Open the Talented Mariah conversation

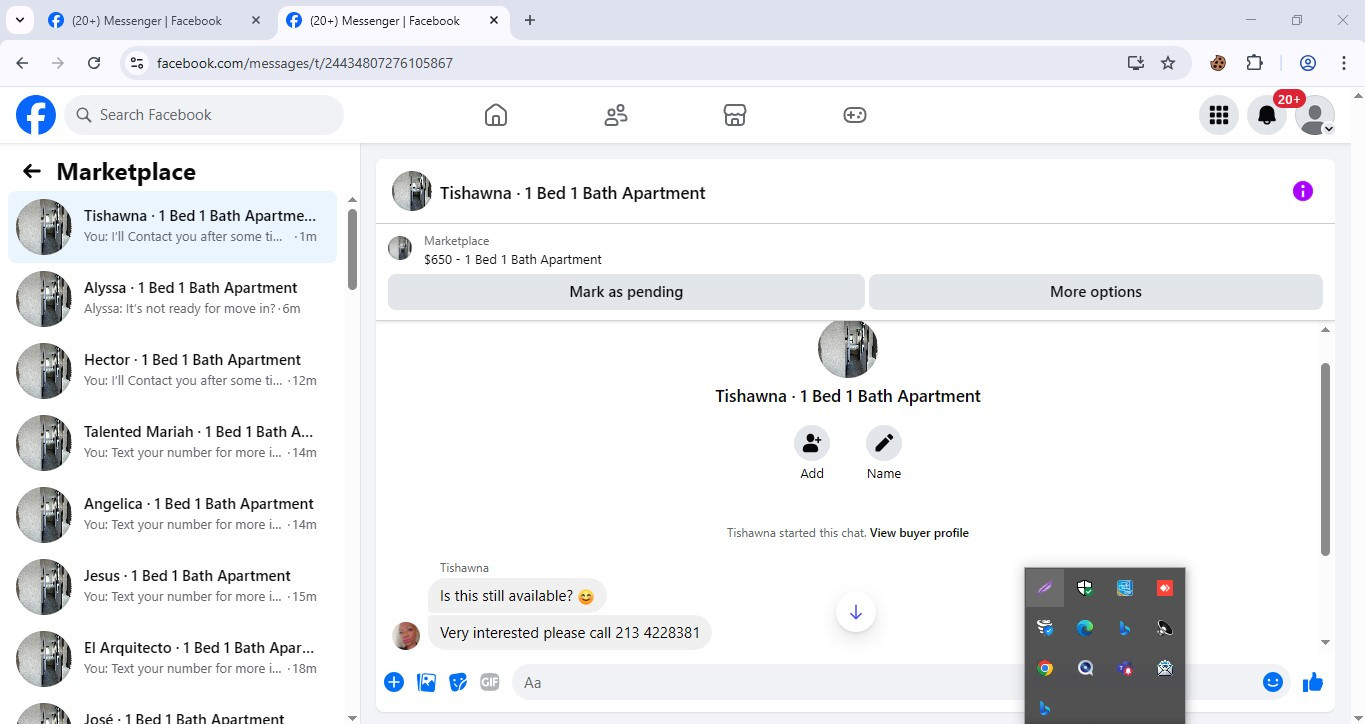(172, 443)
